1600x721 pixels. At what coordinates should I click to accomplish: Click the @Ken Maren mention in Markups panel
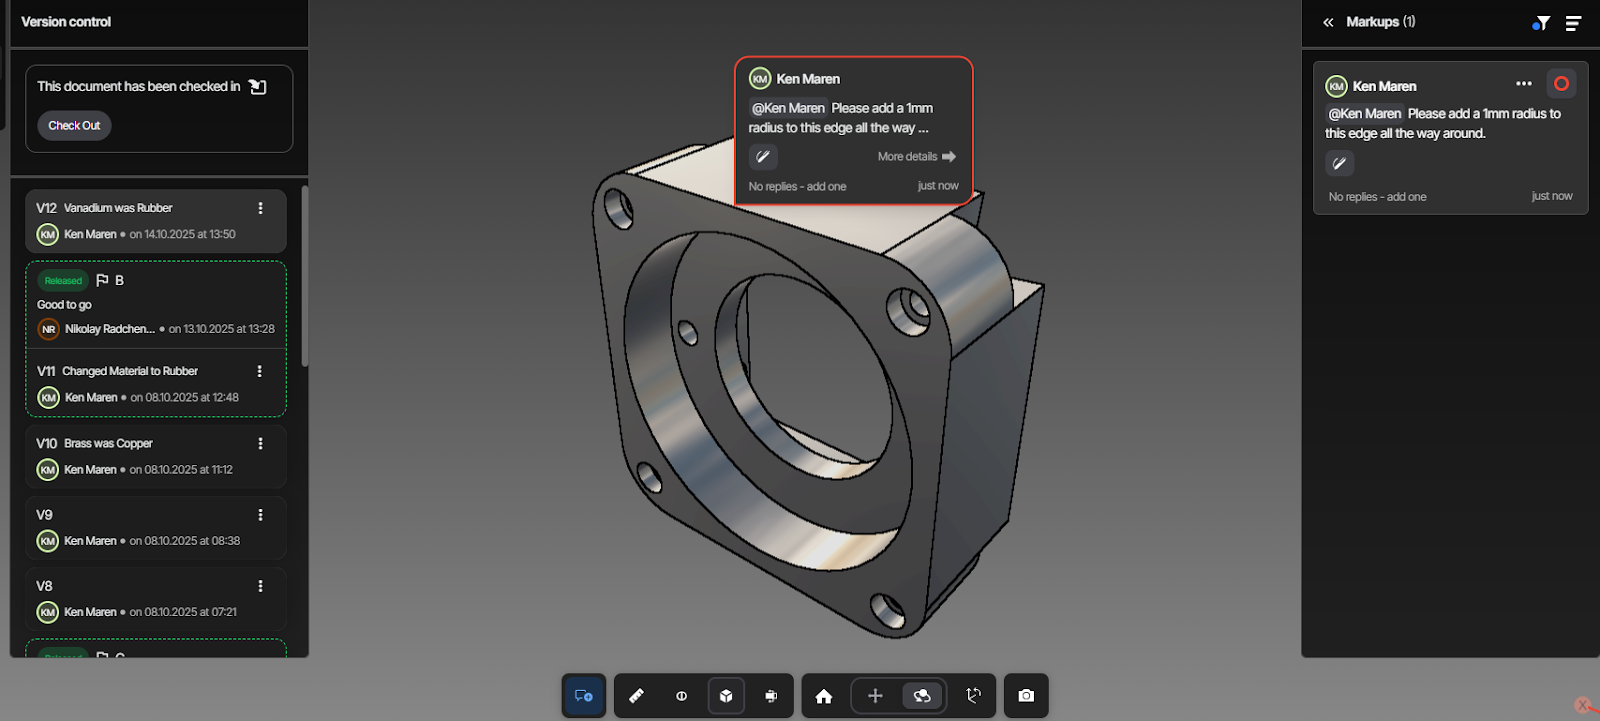(x=1365, y=114)
